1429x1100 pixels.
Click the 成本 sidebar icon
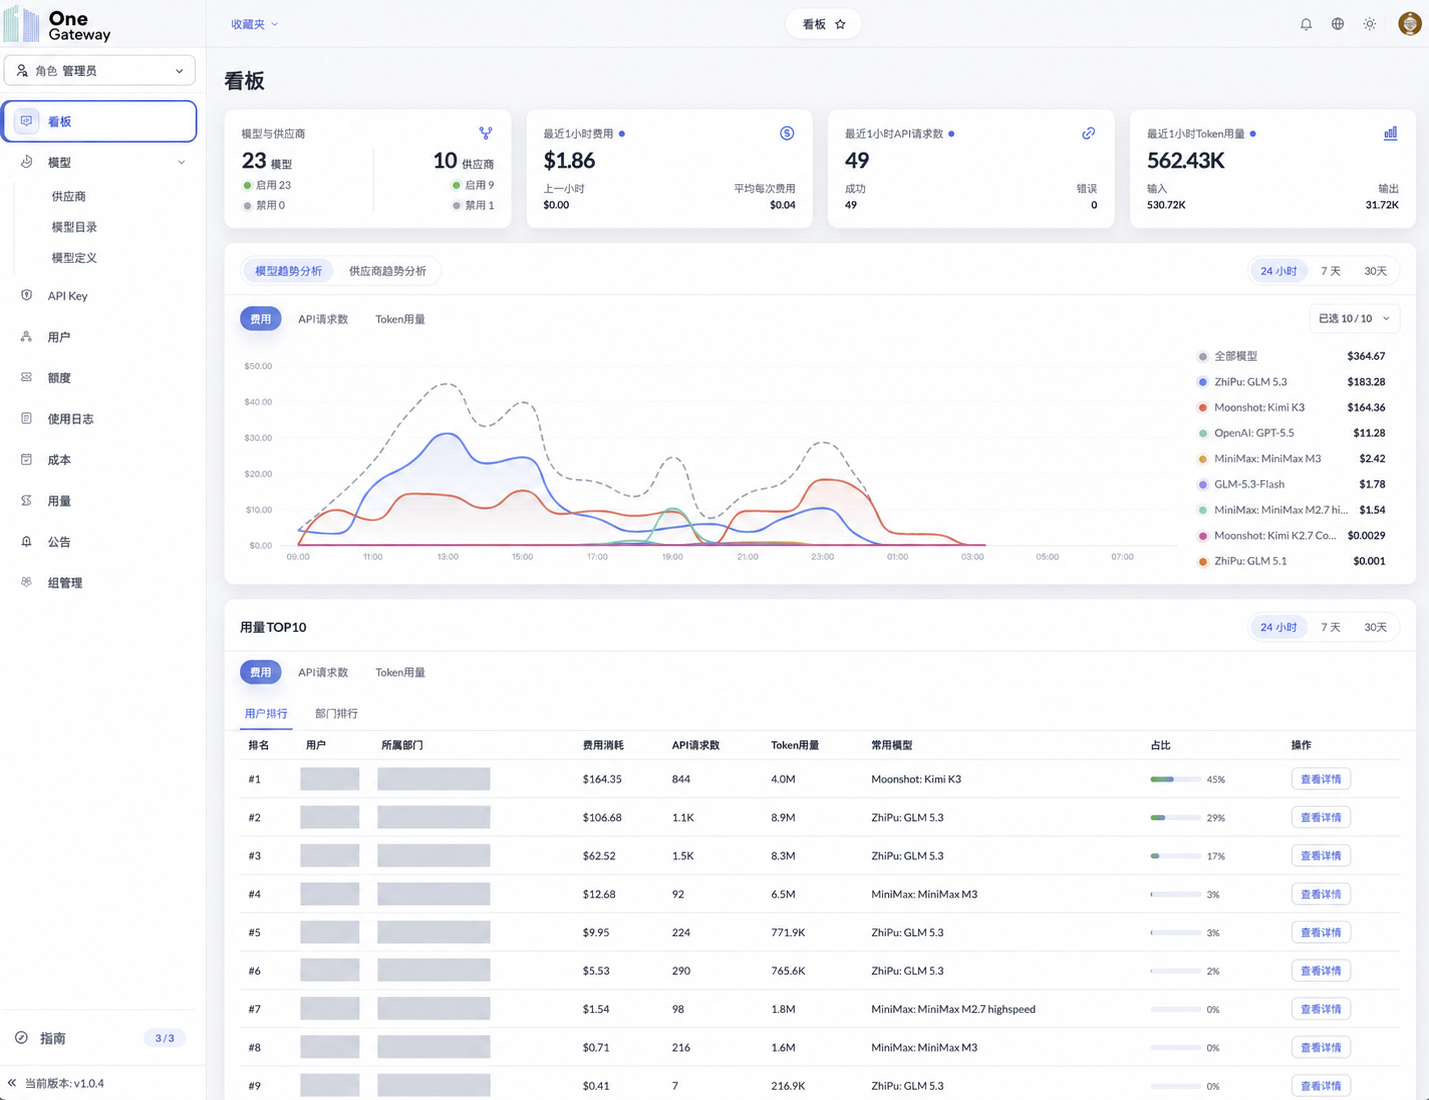click(27, 459)
